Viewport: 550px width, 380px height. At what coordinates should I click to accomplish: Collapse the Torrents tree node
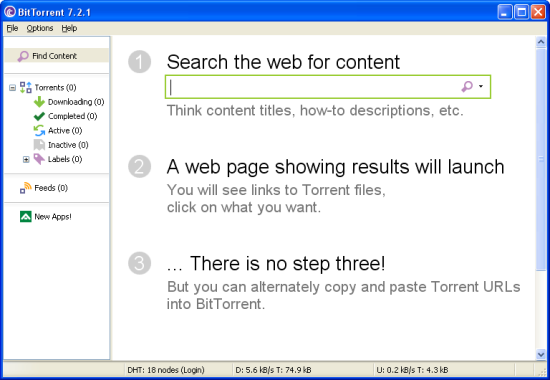(x=13, y=88)
